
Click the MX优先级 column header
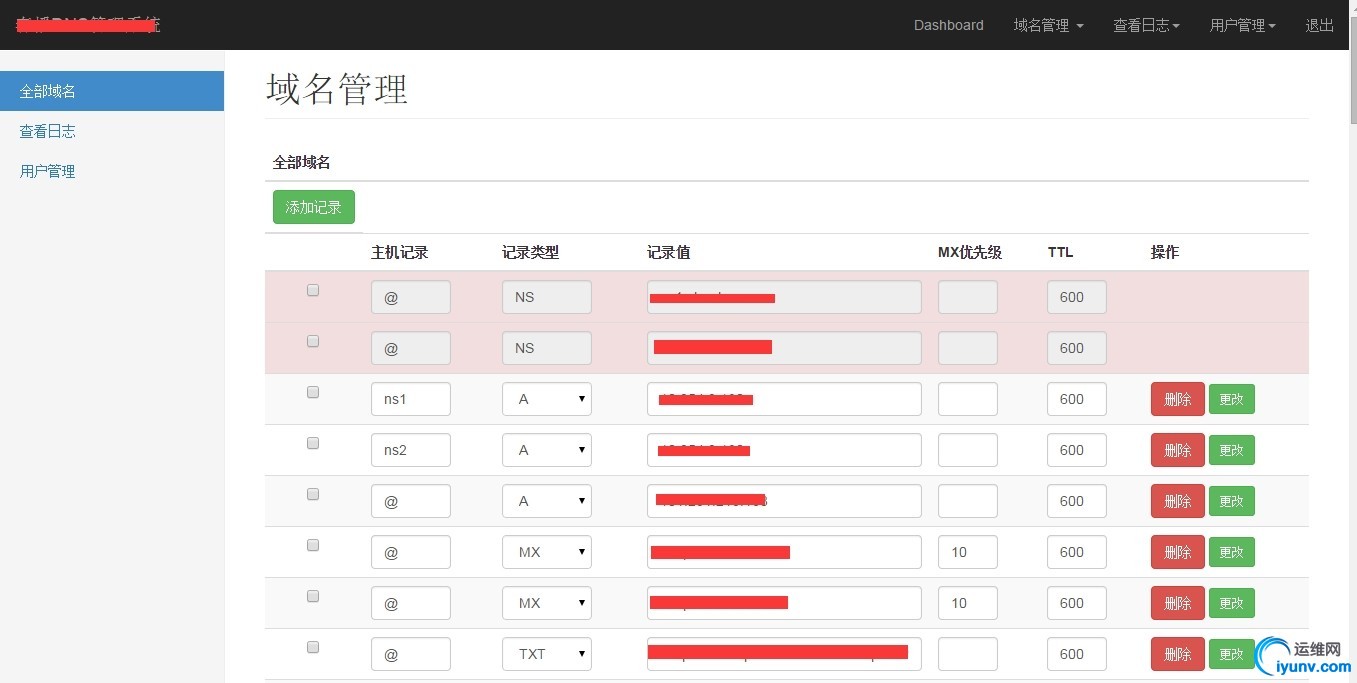pyautogui.click(x=970, y=253)
